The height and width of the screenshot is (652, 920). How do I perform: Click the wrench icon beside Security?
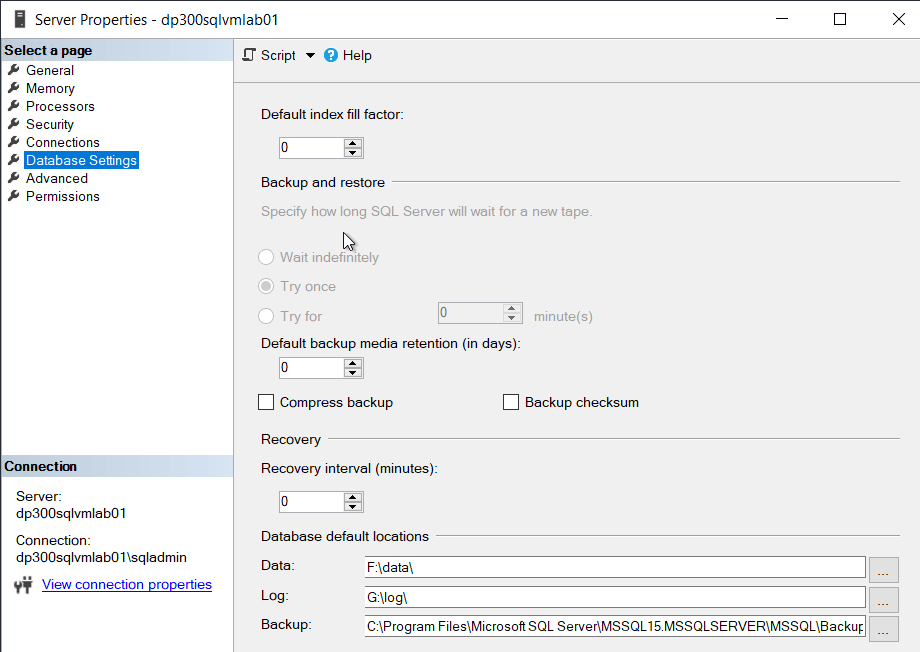pyautogui.click(x=14, y=124)
